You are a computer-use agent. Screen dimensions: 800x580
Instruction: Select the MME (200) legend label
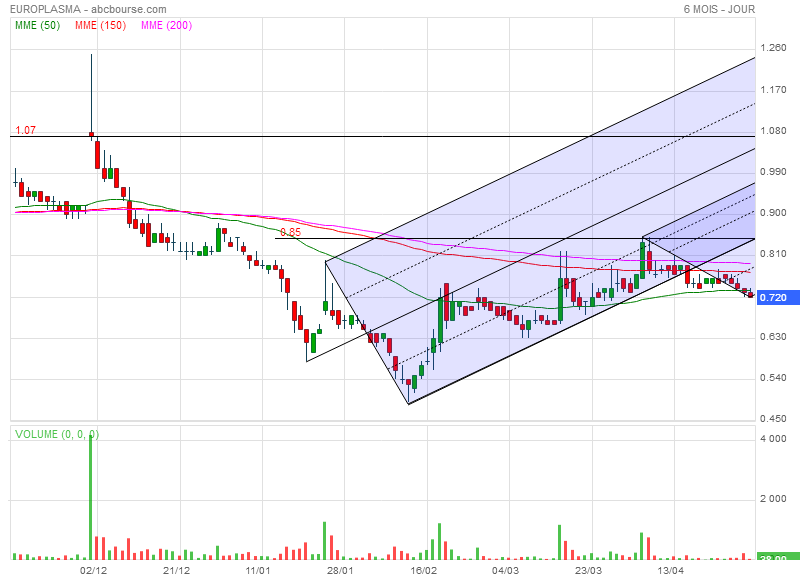point(166,26)
